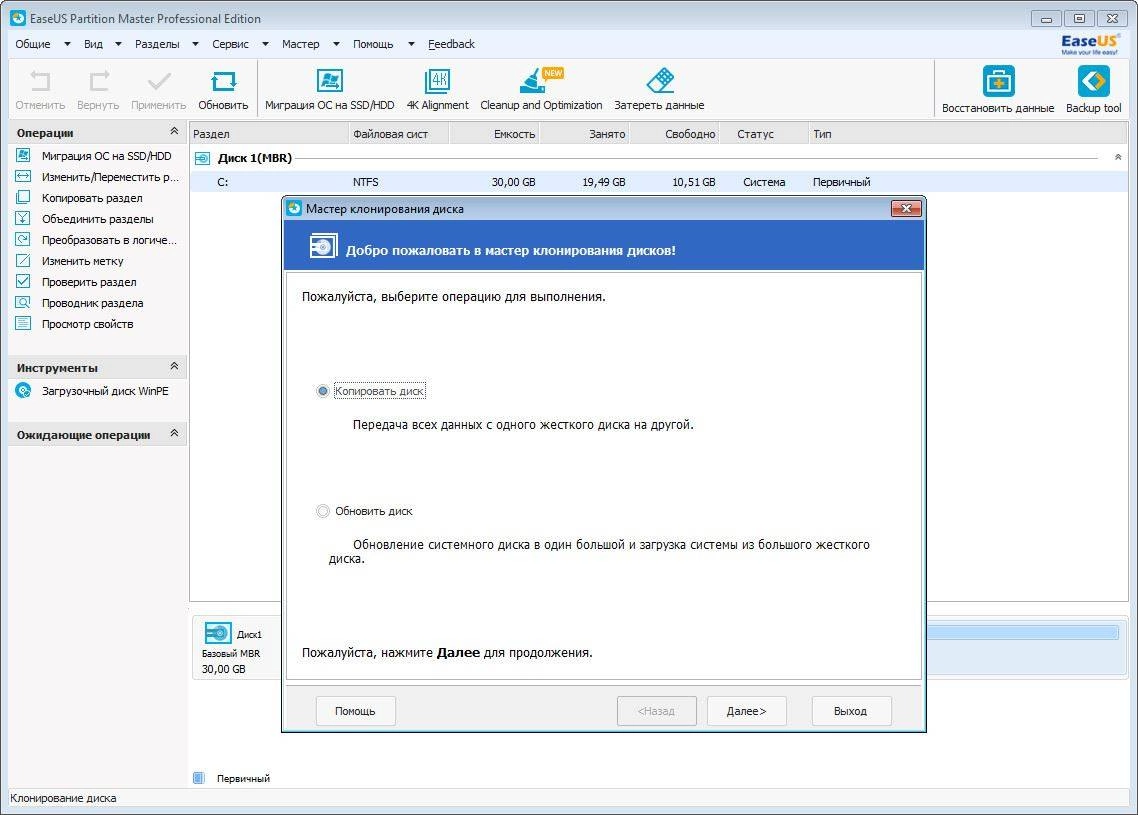Collapse the Ожидающие операции panel
1138x815 pixels.
point(174,433)
